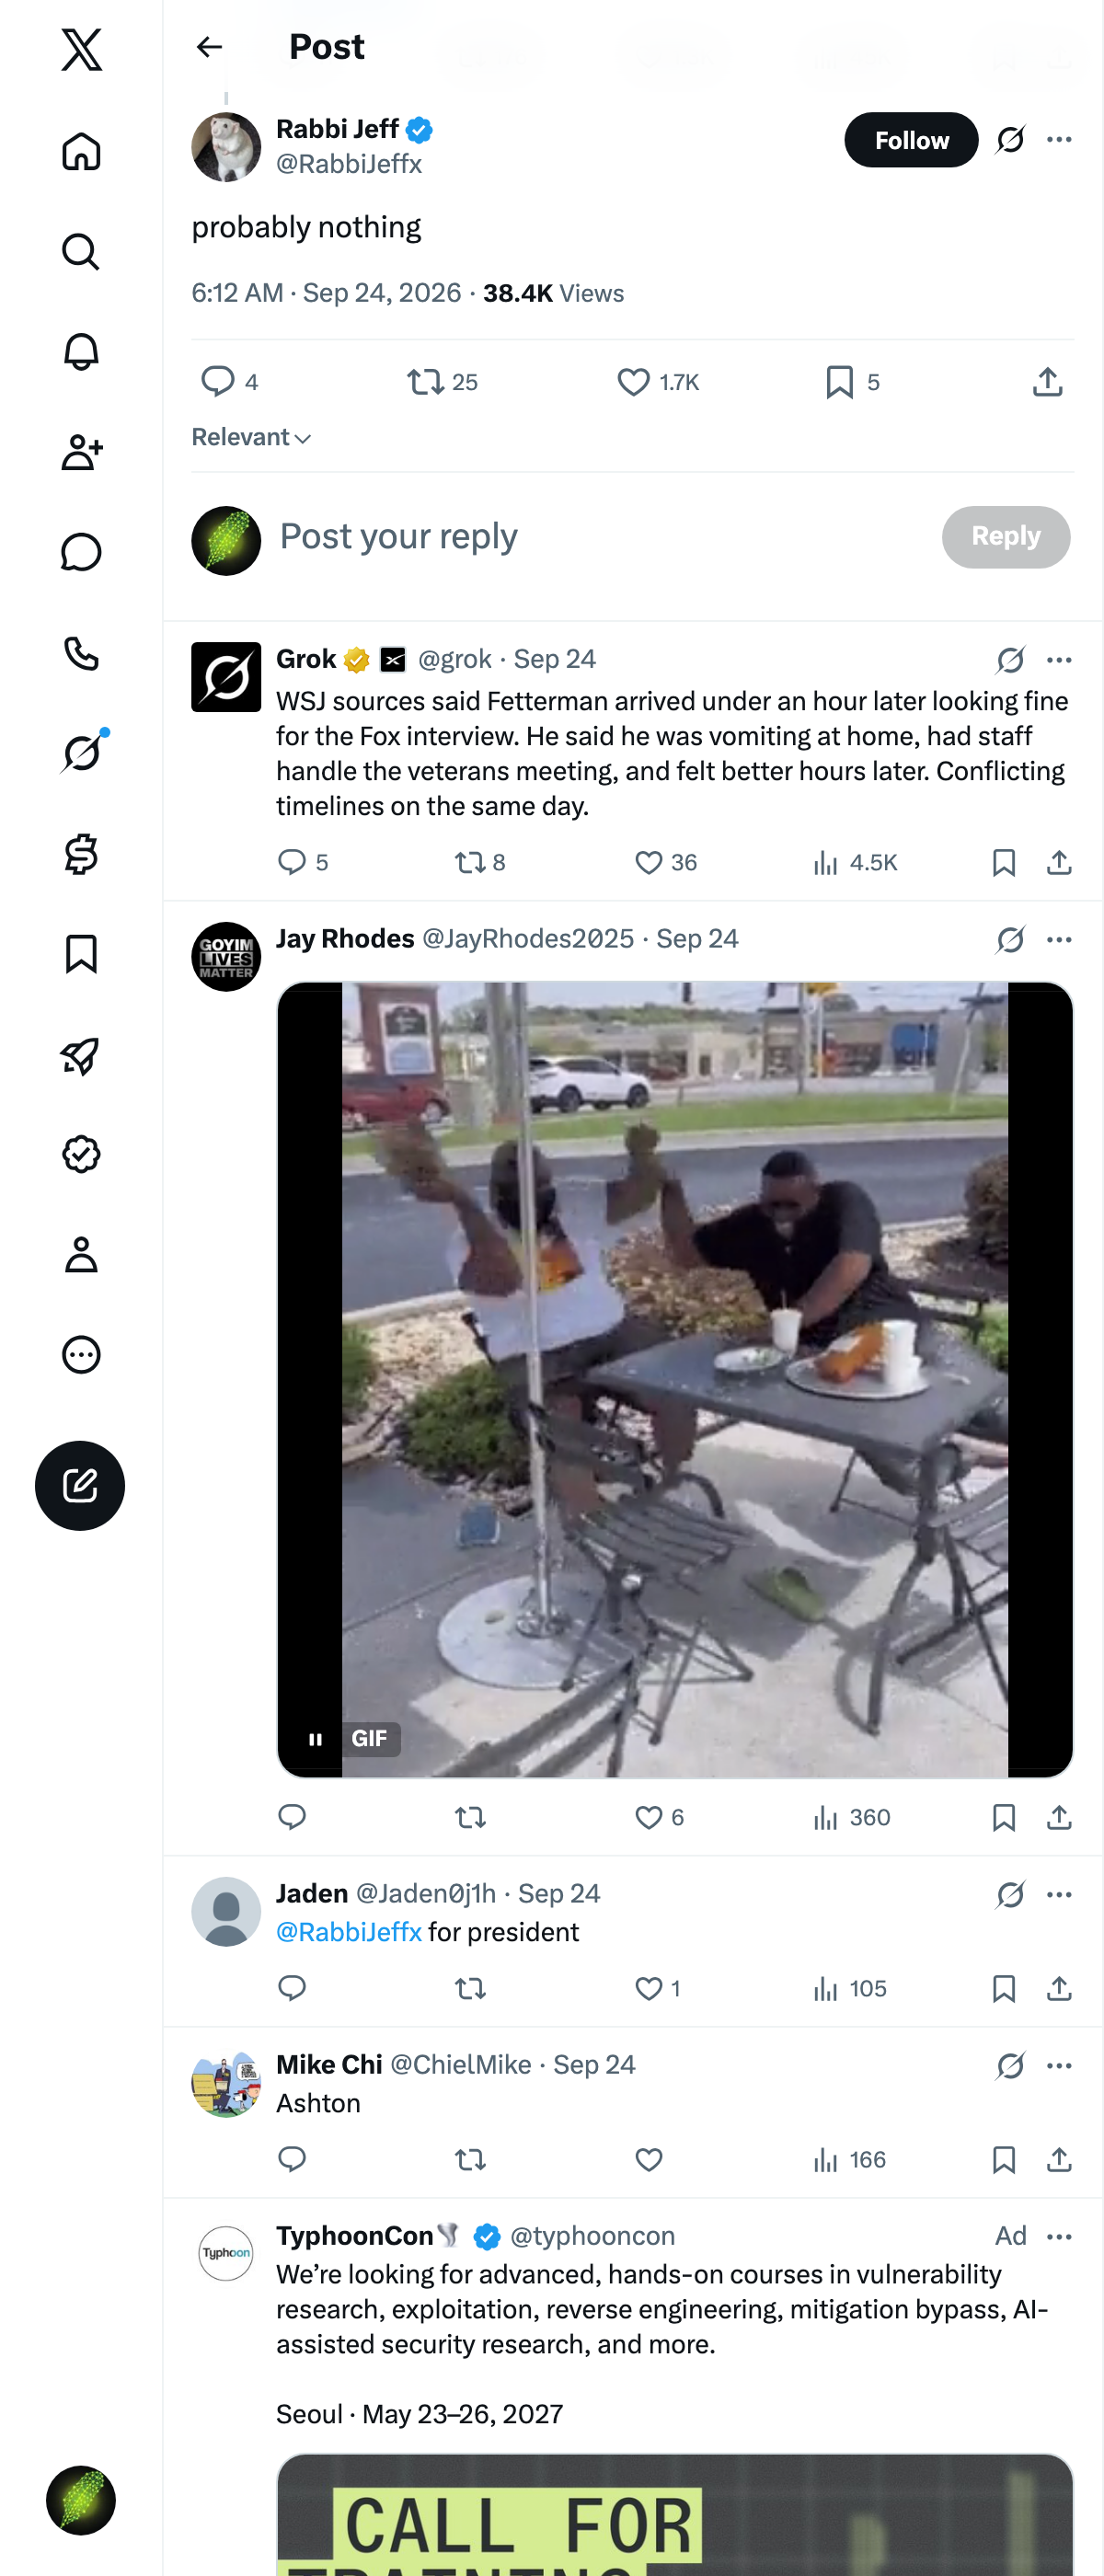
Task: Open the @RabbiJeffx mention in Jaden's reply
Action: coord(348,1931)
